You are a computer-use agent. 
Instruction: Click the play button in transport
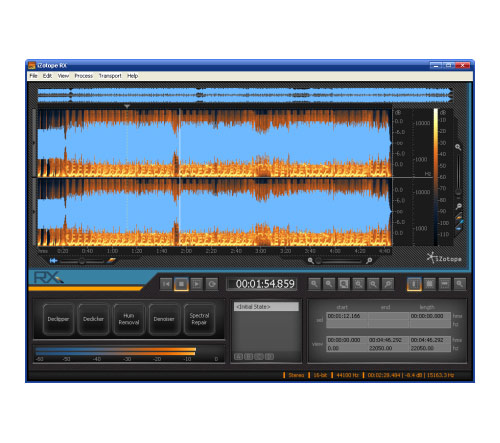click(x=196, y=284)
